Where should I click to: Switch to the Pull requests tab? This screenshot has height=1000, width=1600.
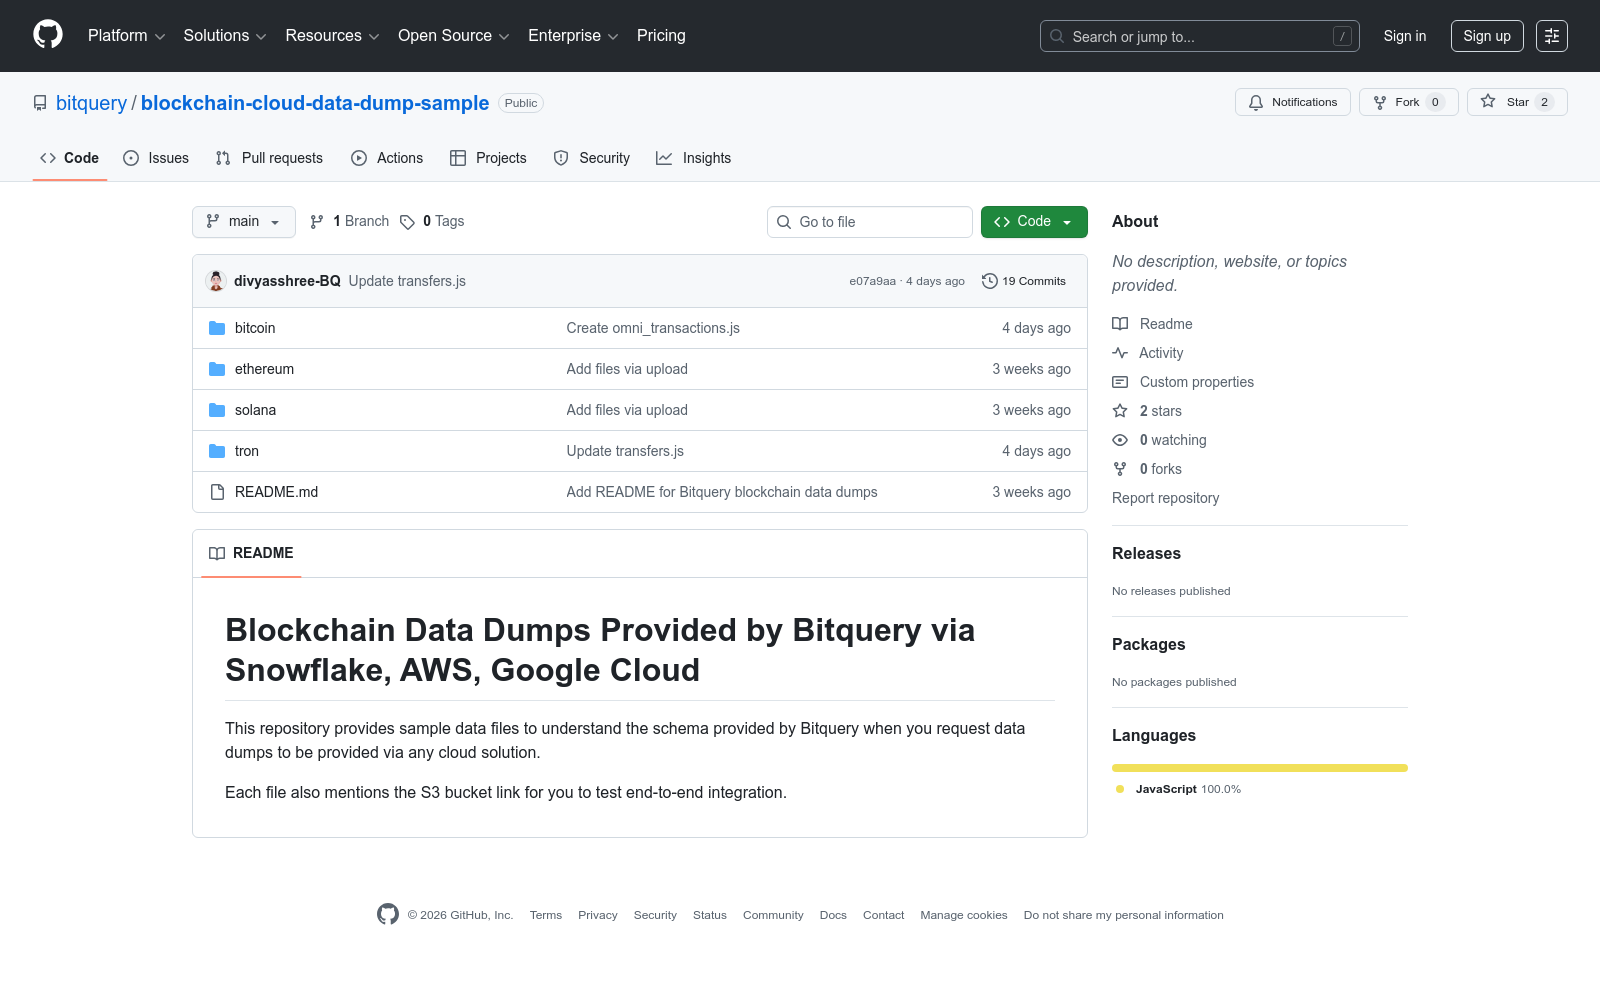[269, 158]
